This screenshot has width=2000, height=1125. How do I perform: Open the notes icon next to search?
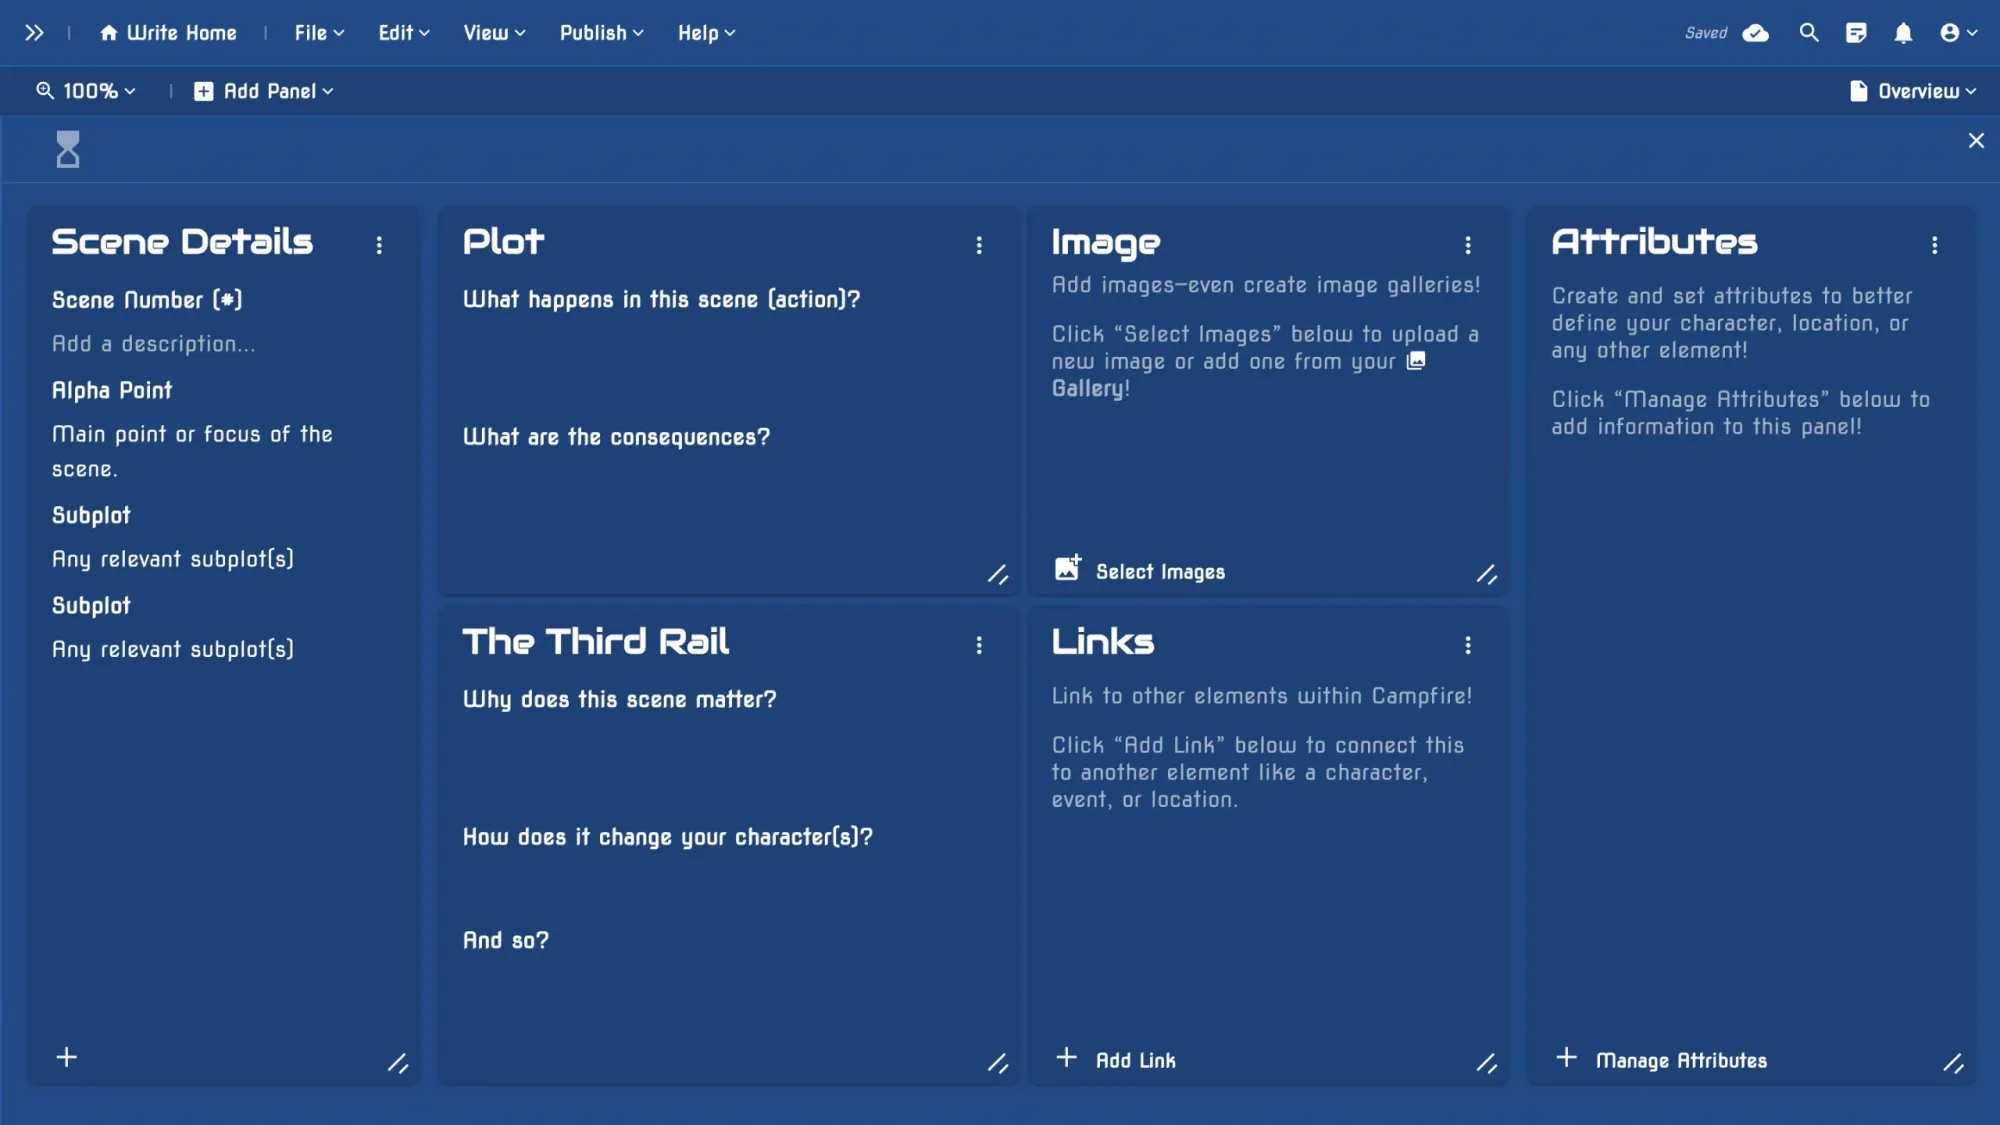tap(1856, 32)
